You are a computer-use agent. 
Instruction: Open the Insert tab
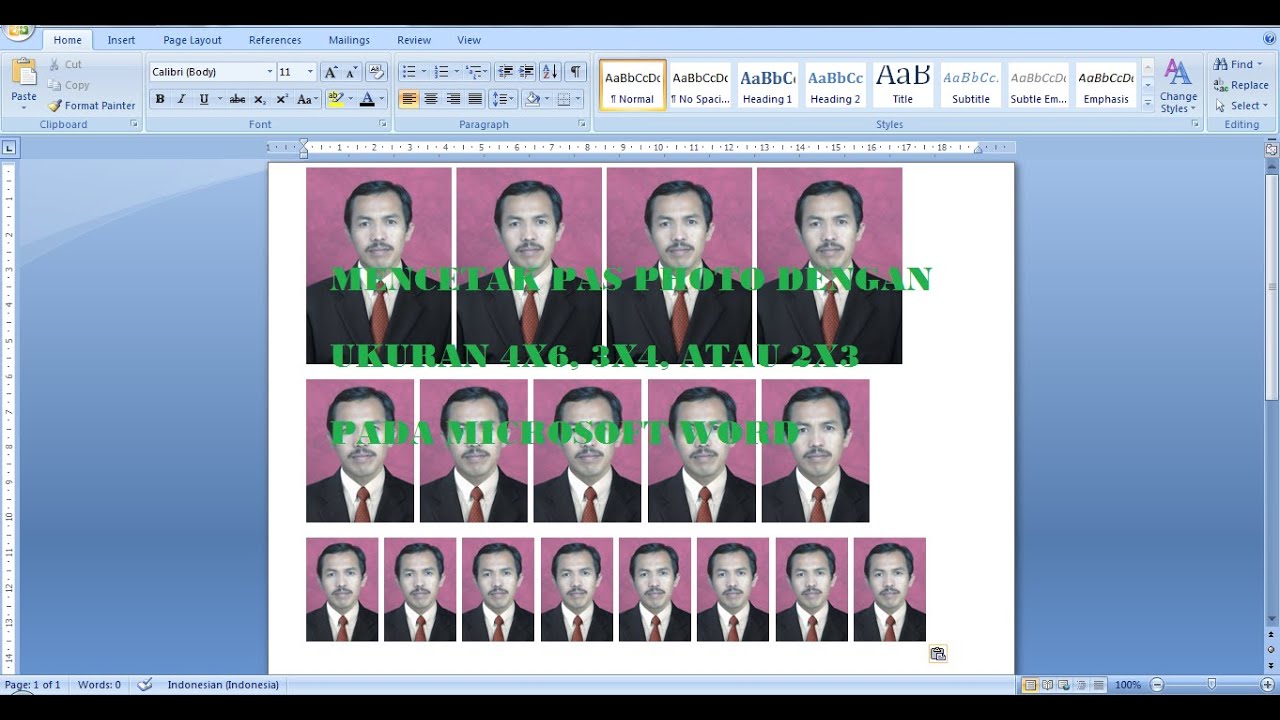pyautogui.click(x=122, y=40)
